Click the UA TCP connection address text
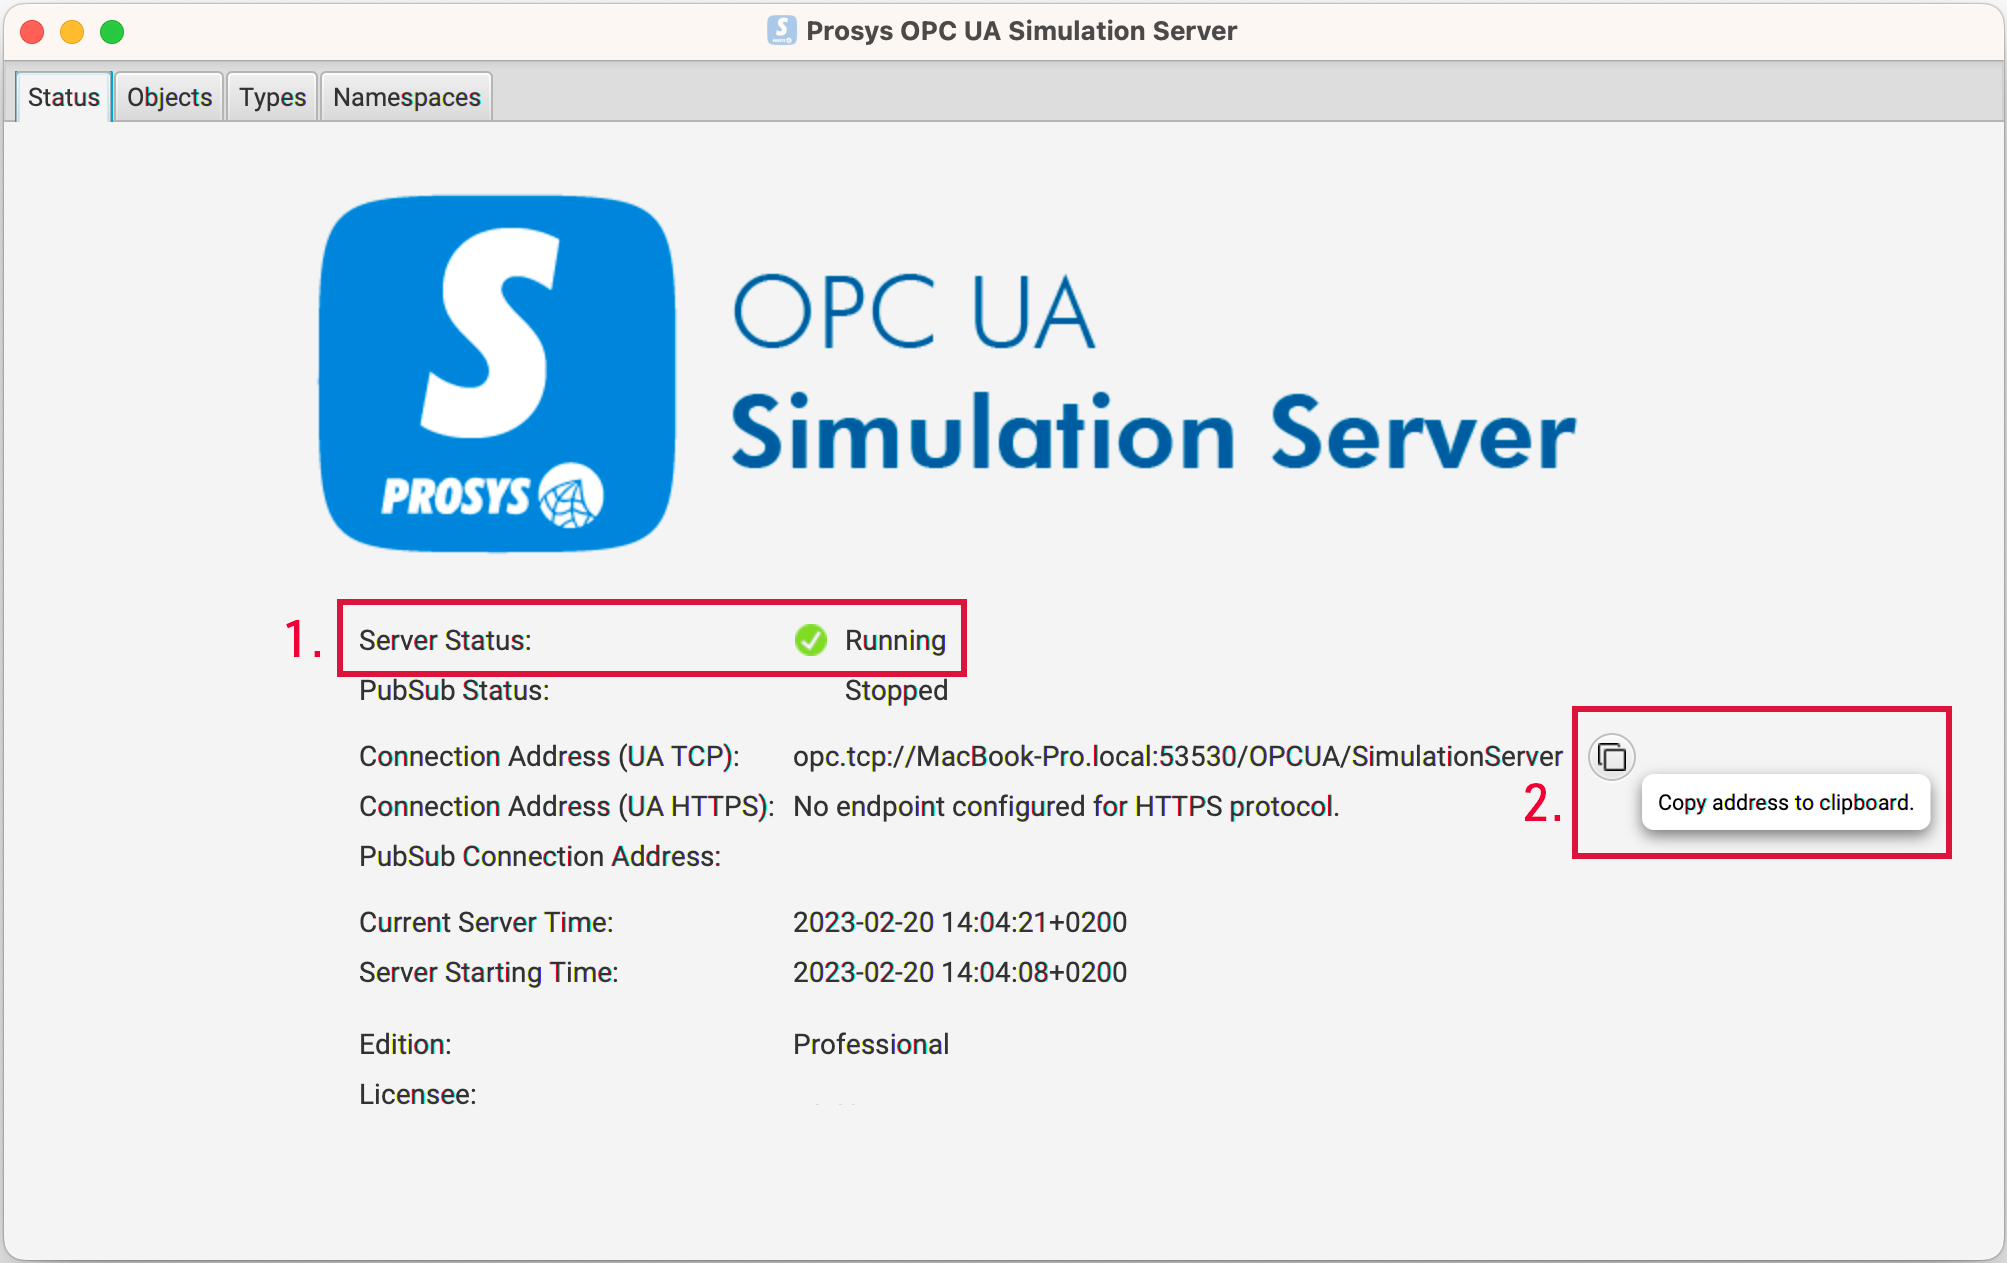This screenshot has width=2007, height=1263. click(1177, 756)
